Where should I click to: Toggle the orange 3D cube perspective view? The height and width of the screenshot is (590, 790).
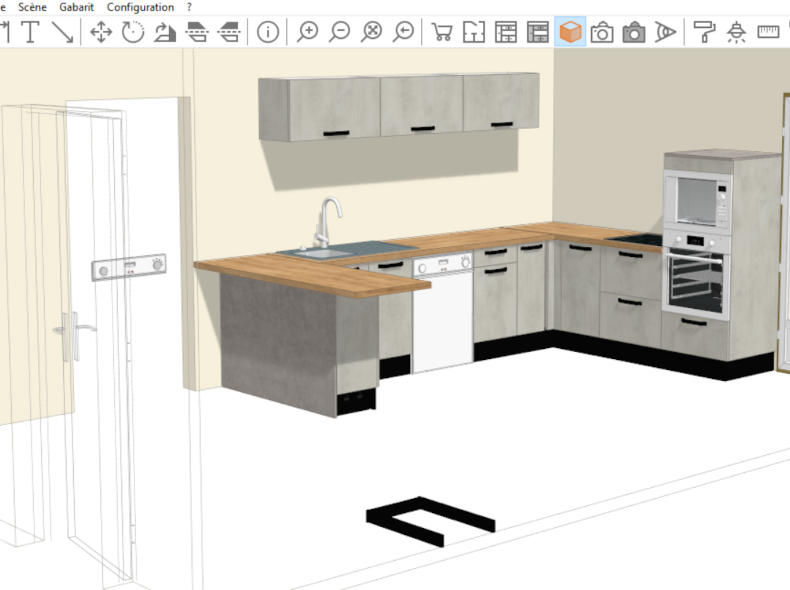click(x=570, y=32)
